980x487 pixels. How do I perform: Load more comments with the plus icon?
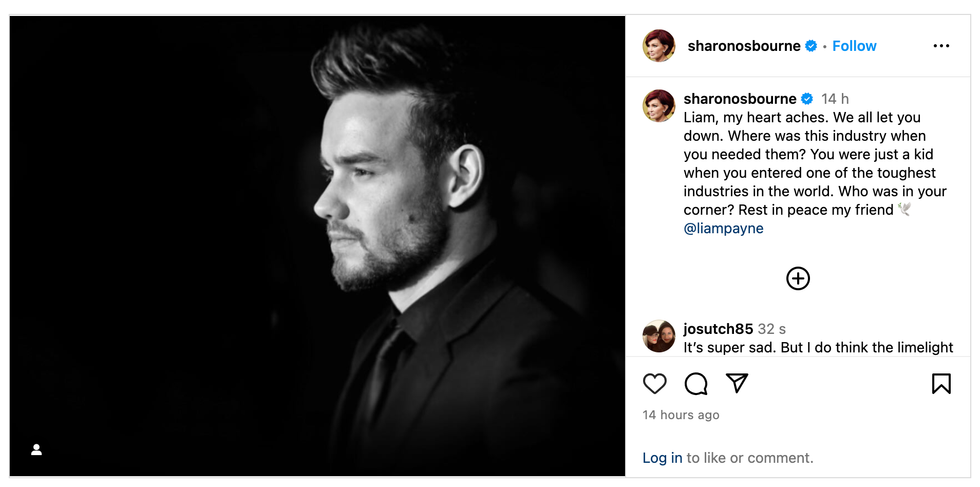pos(798,279)
